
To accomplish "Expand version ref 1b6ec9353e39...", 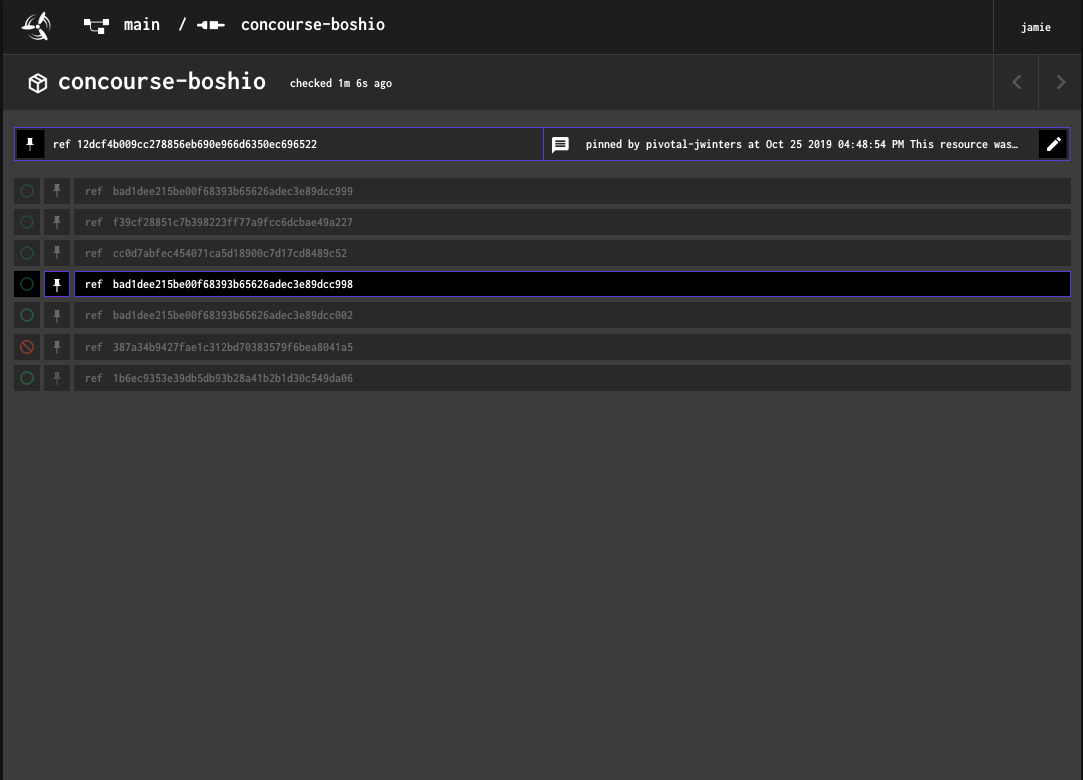I will point(572,378).
